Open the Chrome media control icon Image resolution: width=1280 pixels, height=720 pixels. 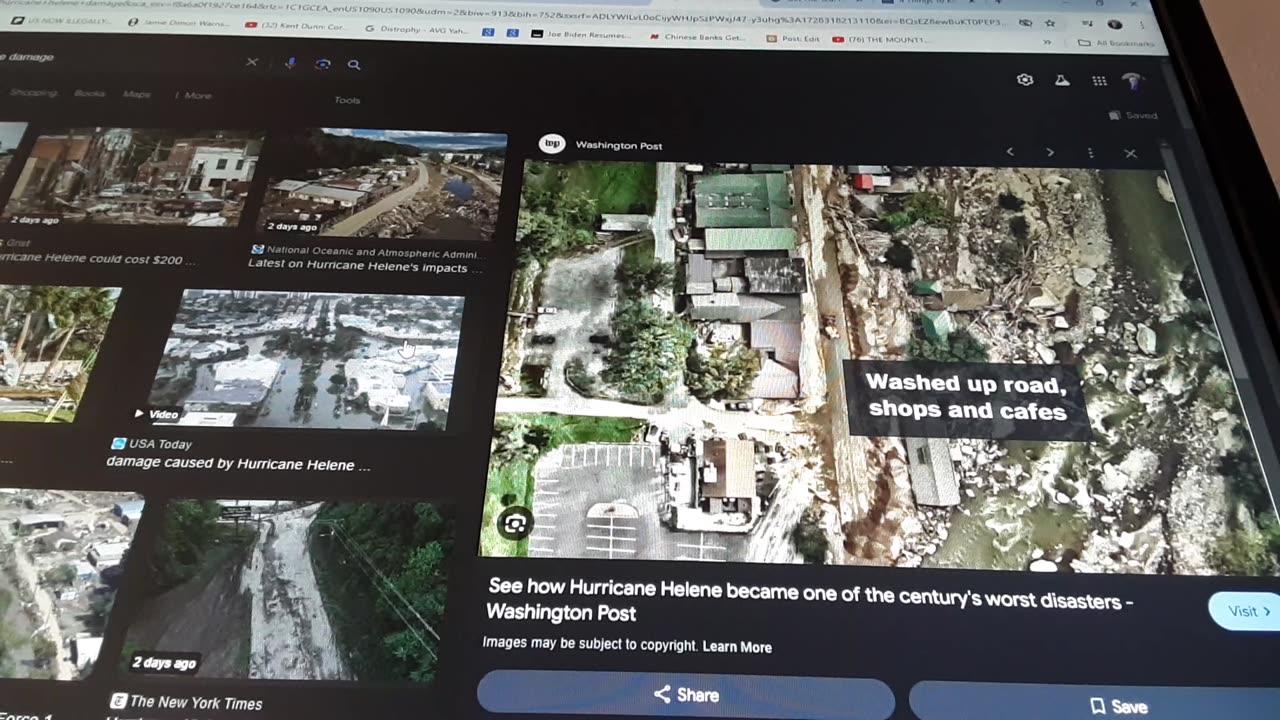click(x=1088, y=22)
